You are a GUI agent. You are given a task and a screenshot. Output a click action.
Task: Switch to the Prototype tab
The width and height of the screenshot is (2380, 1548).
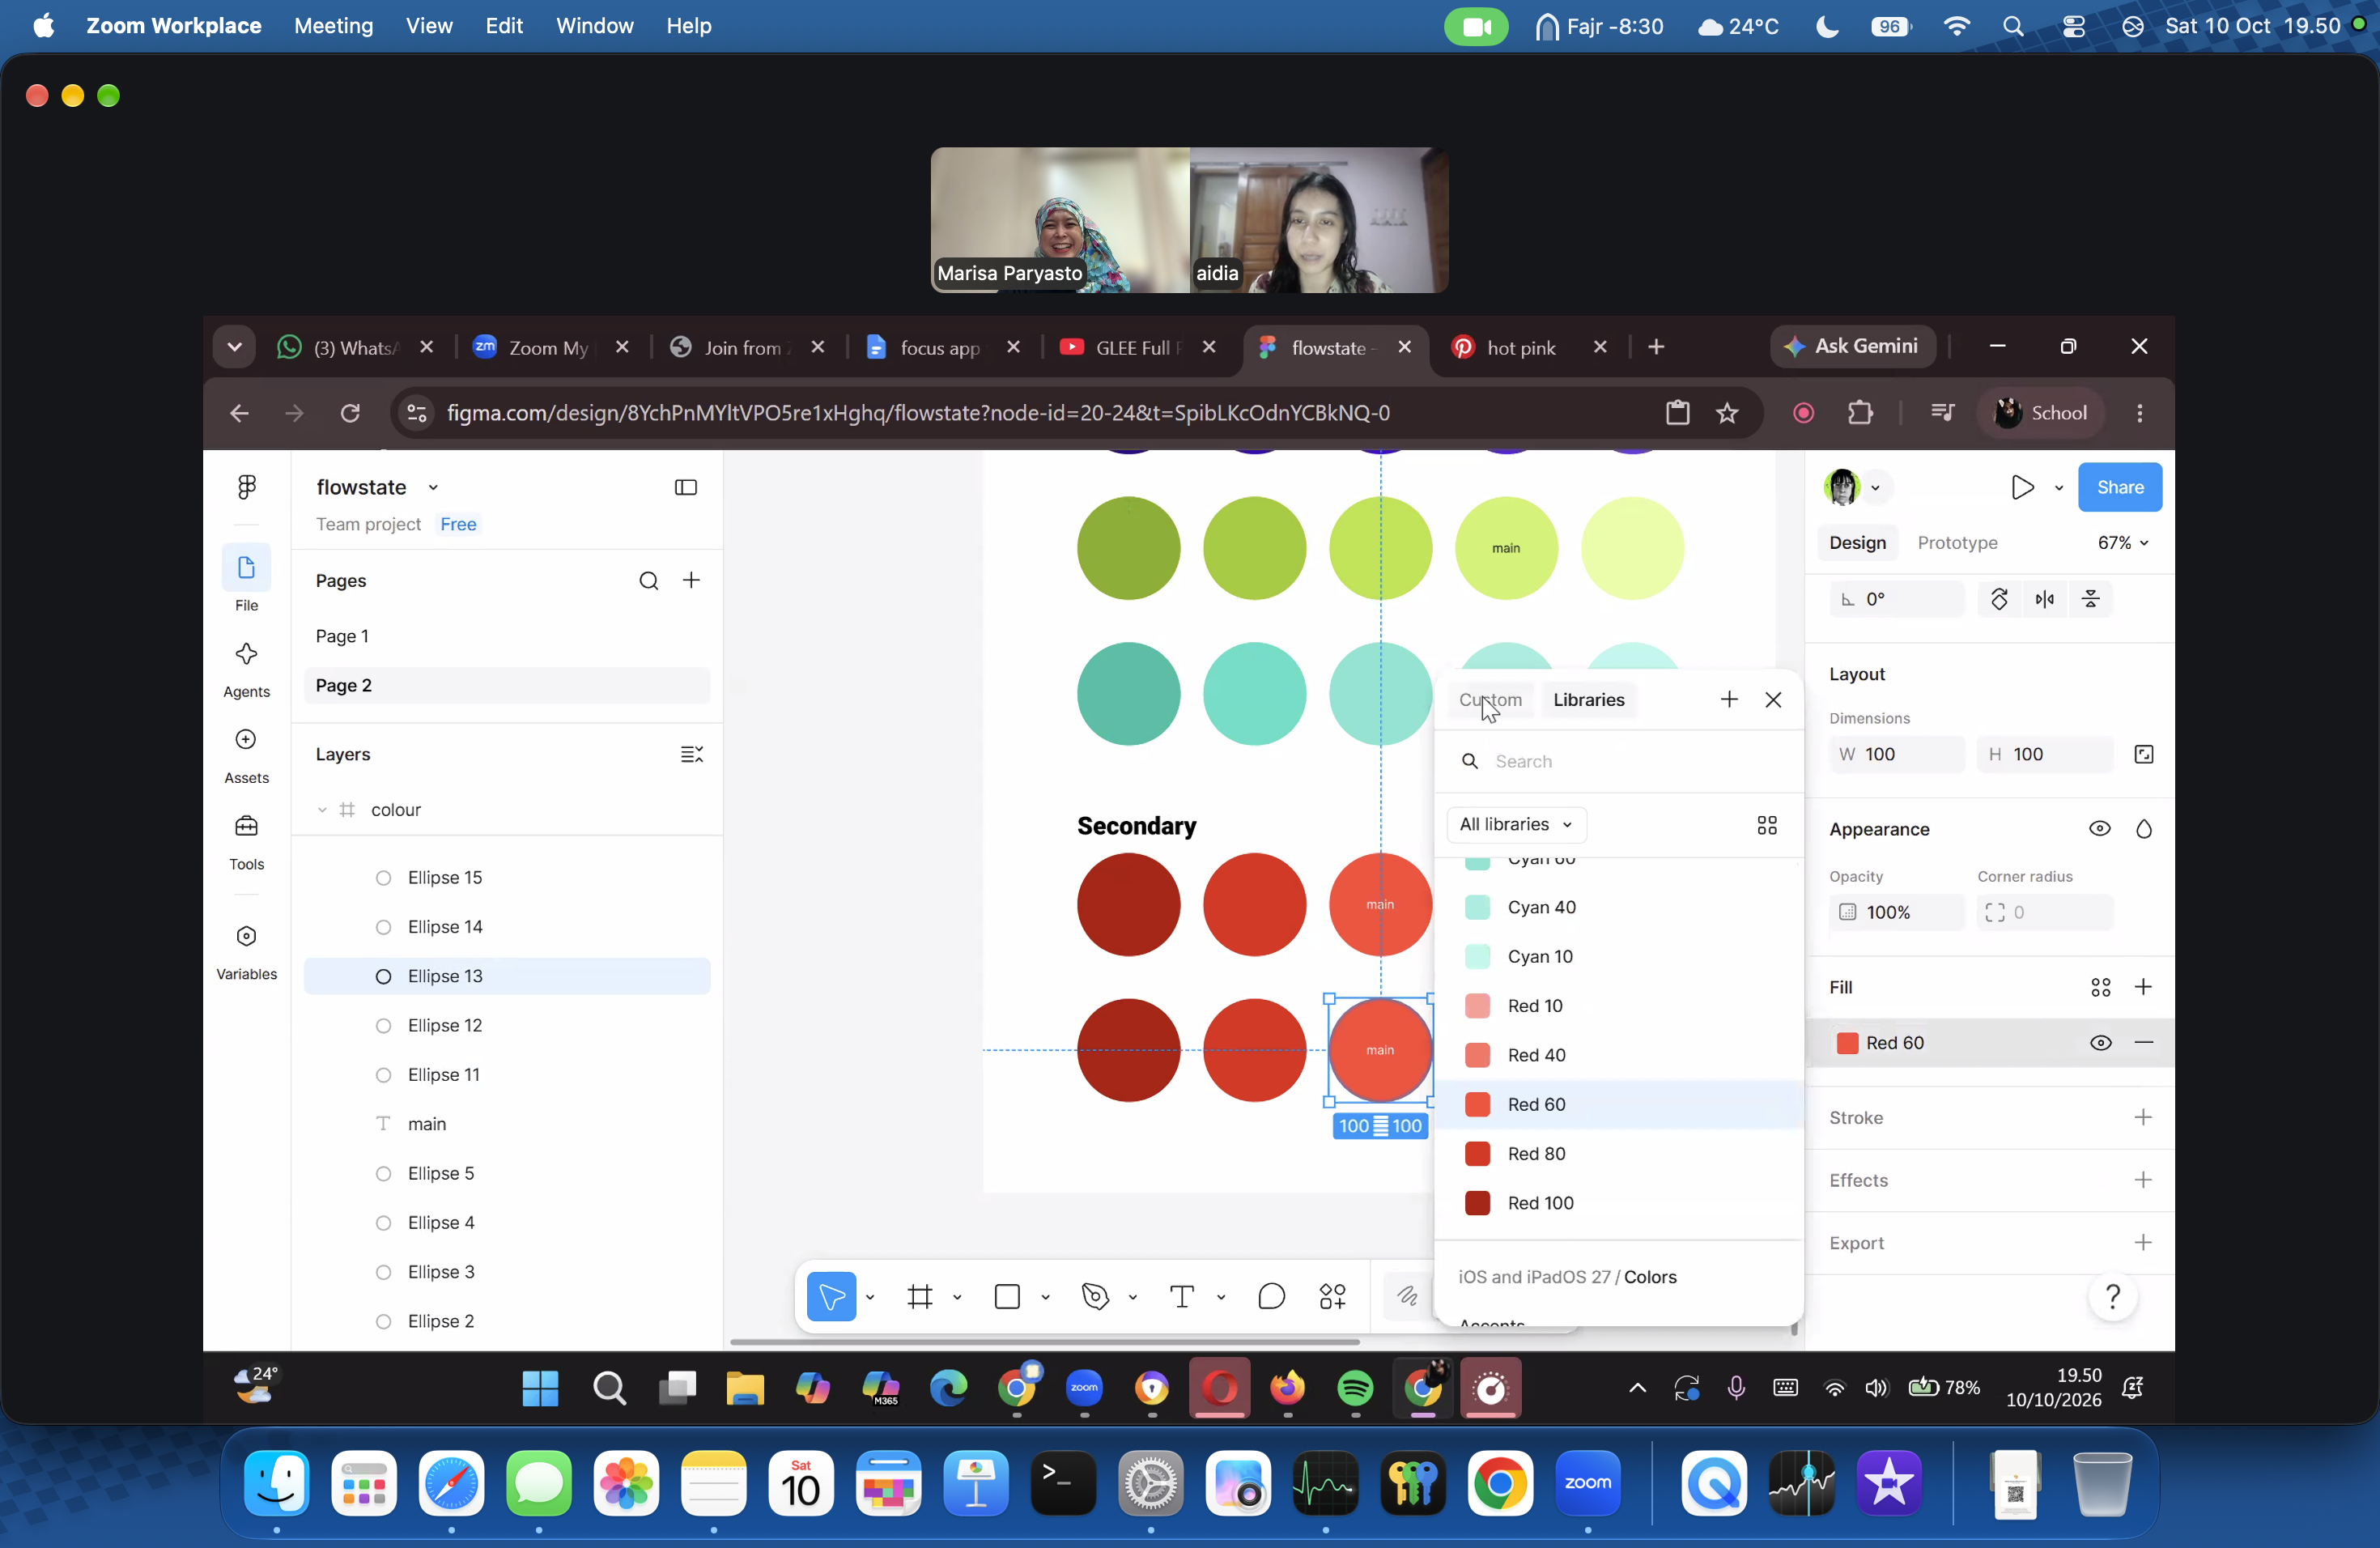[x=1957, y=543]
